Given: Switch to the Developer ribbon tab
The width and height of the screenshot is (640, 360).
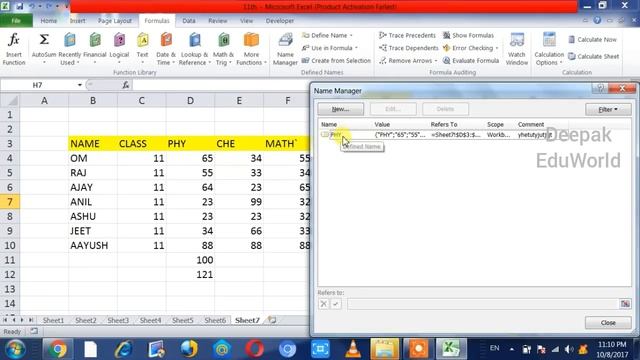Looking at the screenshot, I should (280, 20).
